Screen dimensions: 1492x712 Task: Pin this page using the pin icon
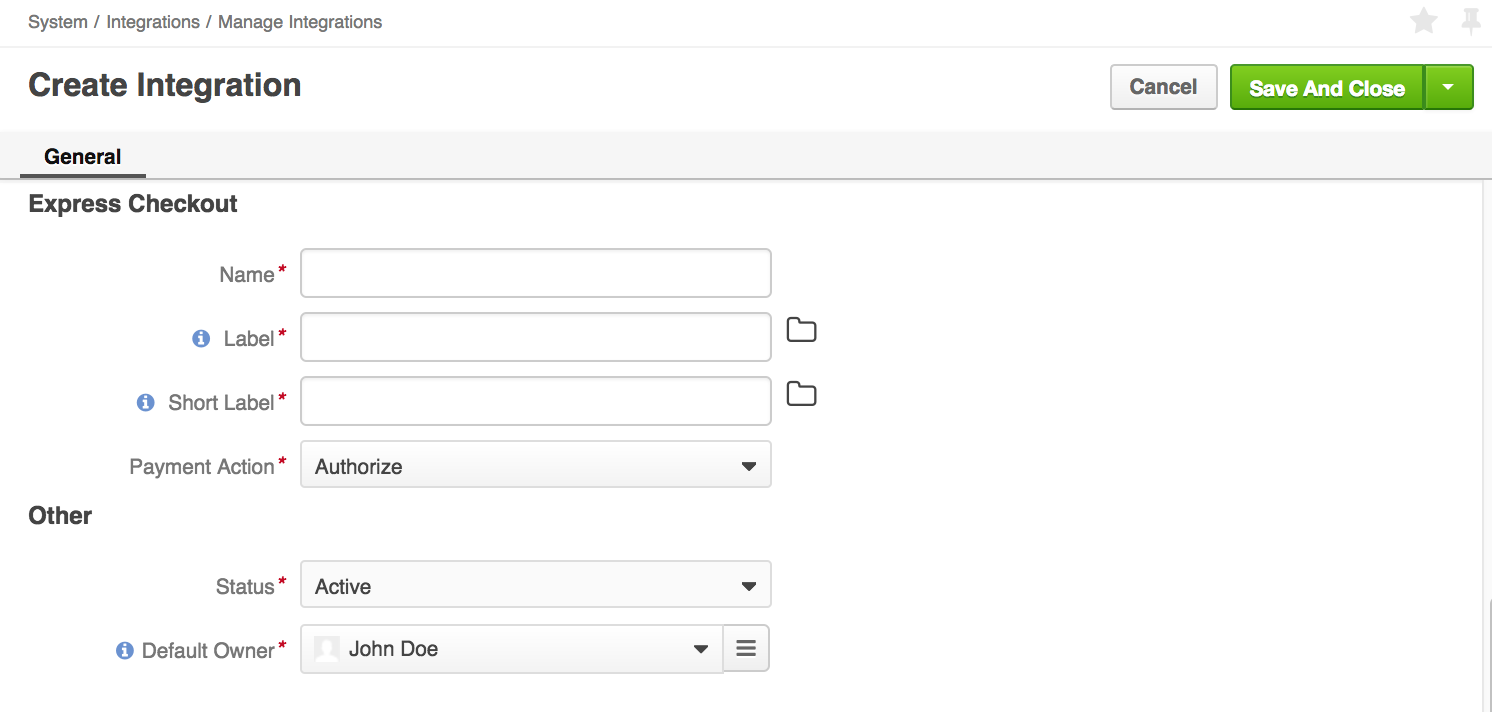1470,21
